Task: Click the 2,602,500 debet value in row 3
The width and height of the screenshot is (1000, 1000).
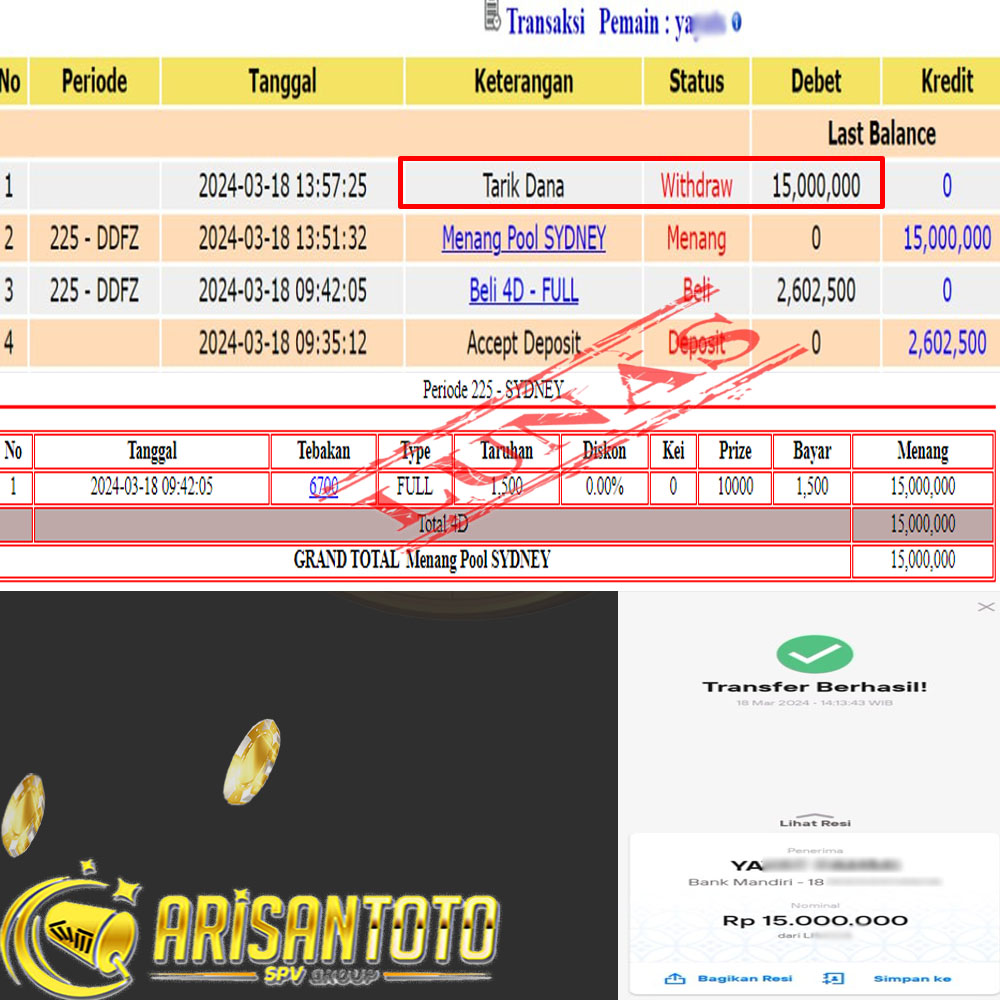Action: 816,291
